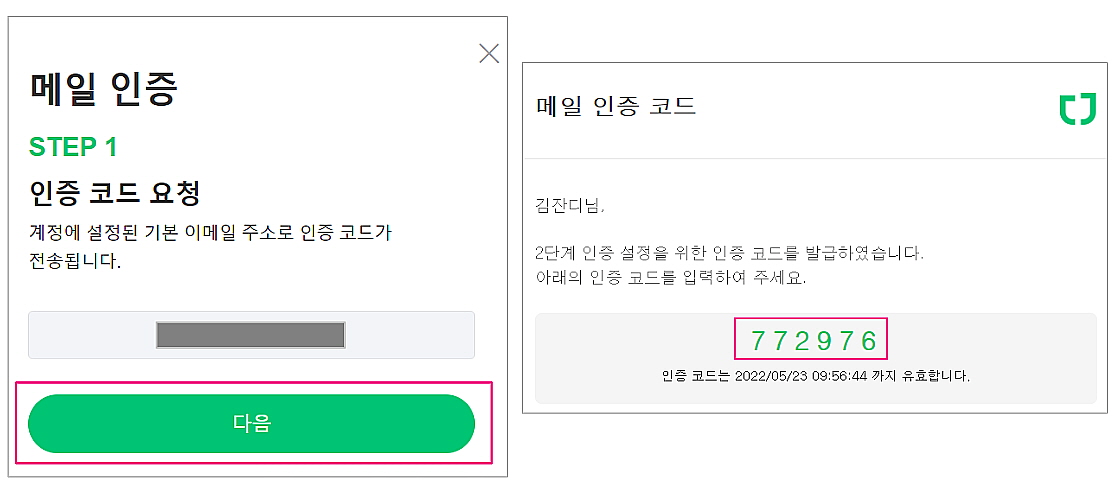Select the verification code 772976
This screenshot has height=496, width=1116.
pyautogui.click(x=811, y=341)
